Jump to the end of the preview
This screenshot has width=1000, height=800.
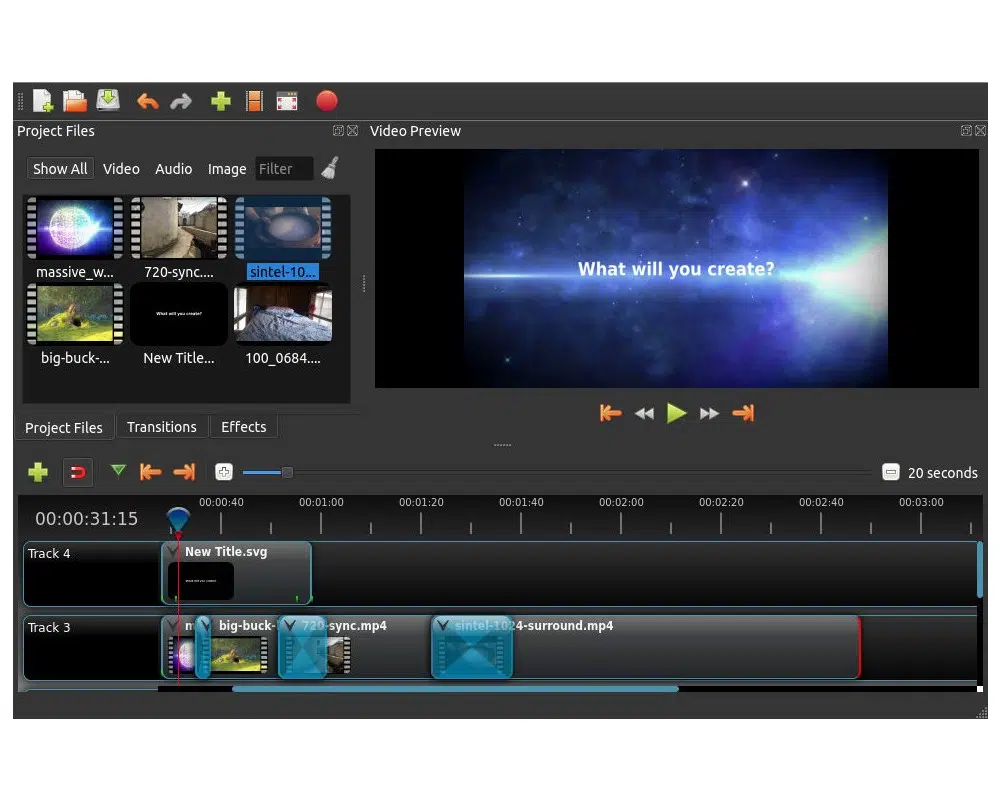click(x=742, y=413)
